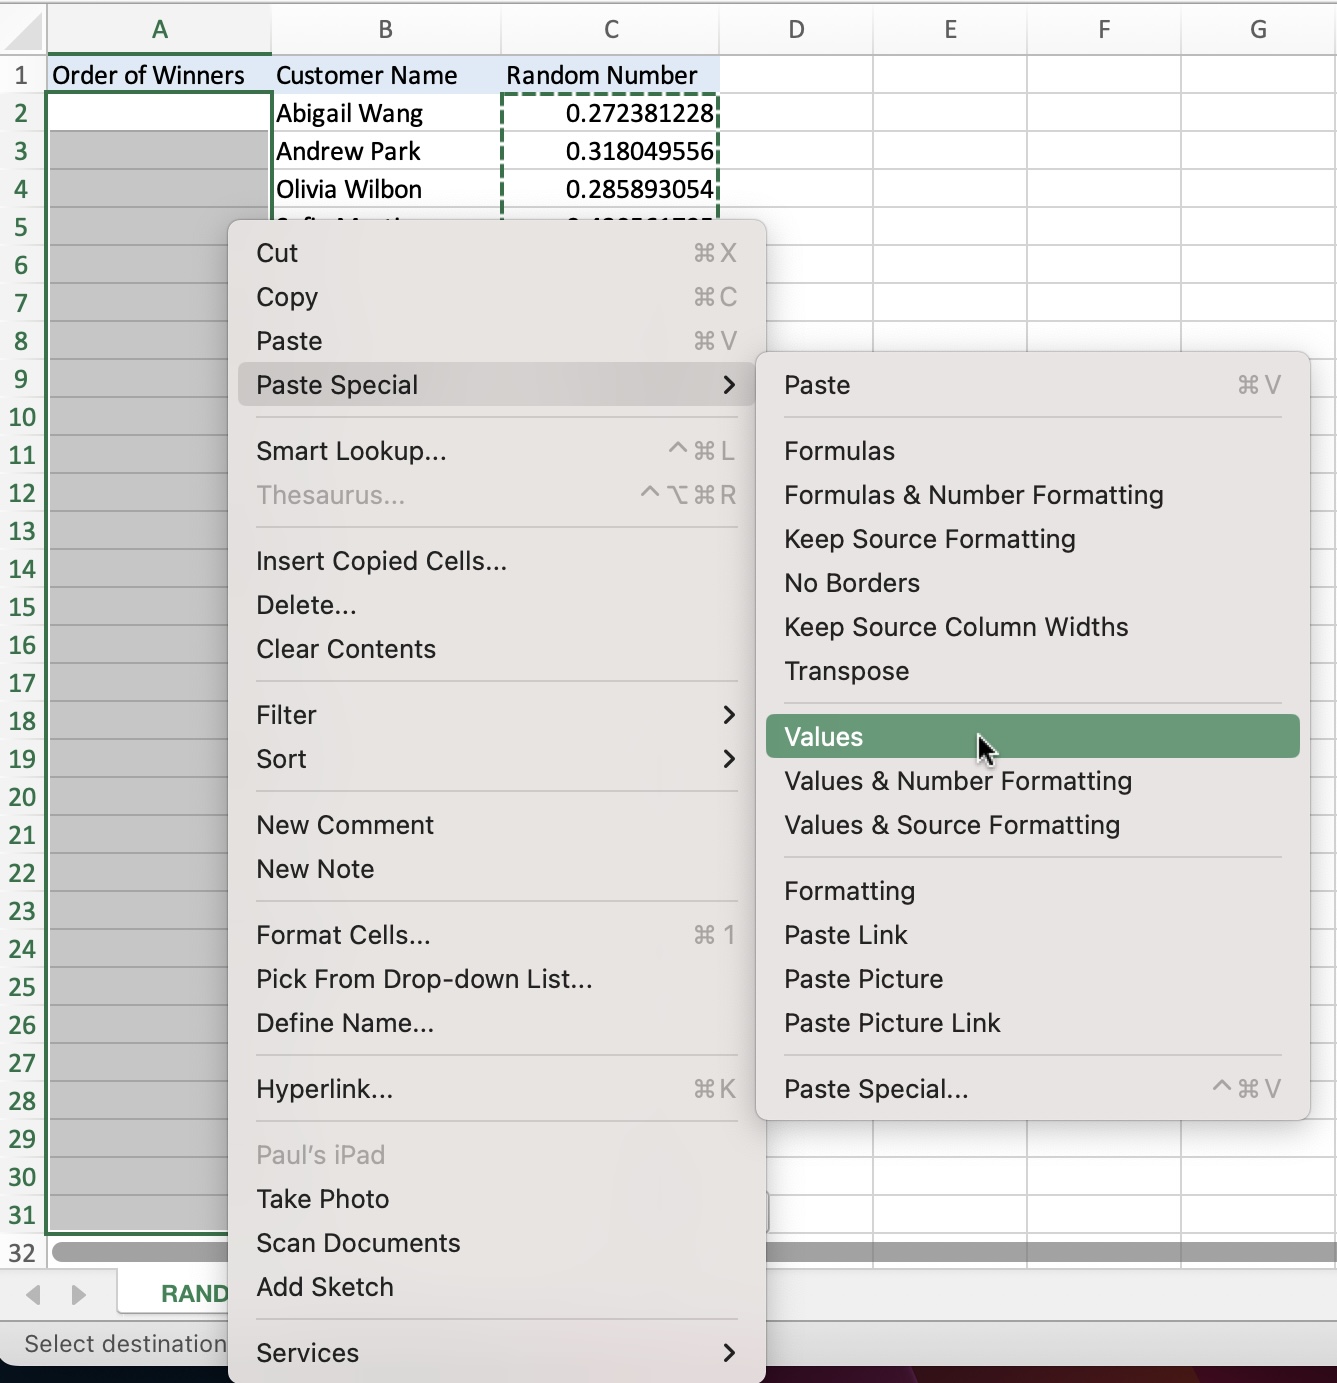Click cell 'Order of Winners'
Viewport: 1337px width, 1383px height.
(x=159, y=75)
